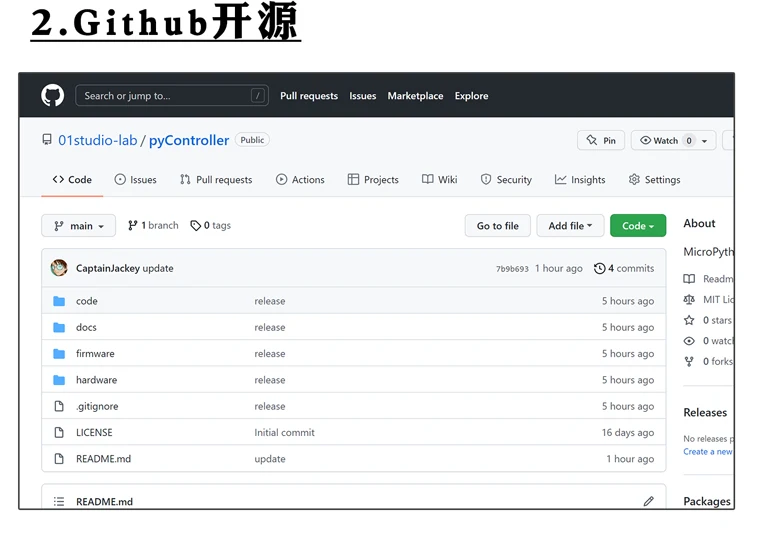Open Explore in top navigation
The height and width of the screenshot is (550, 784).
[x=471, y=96]
